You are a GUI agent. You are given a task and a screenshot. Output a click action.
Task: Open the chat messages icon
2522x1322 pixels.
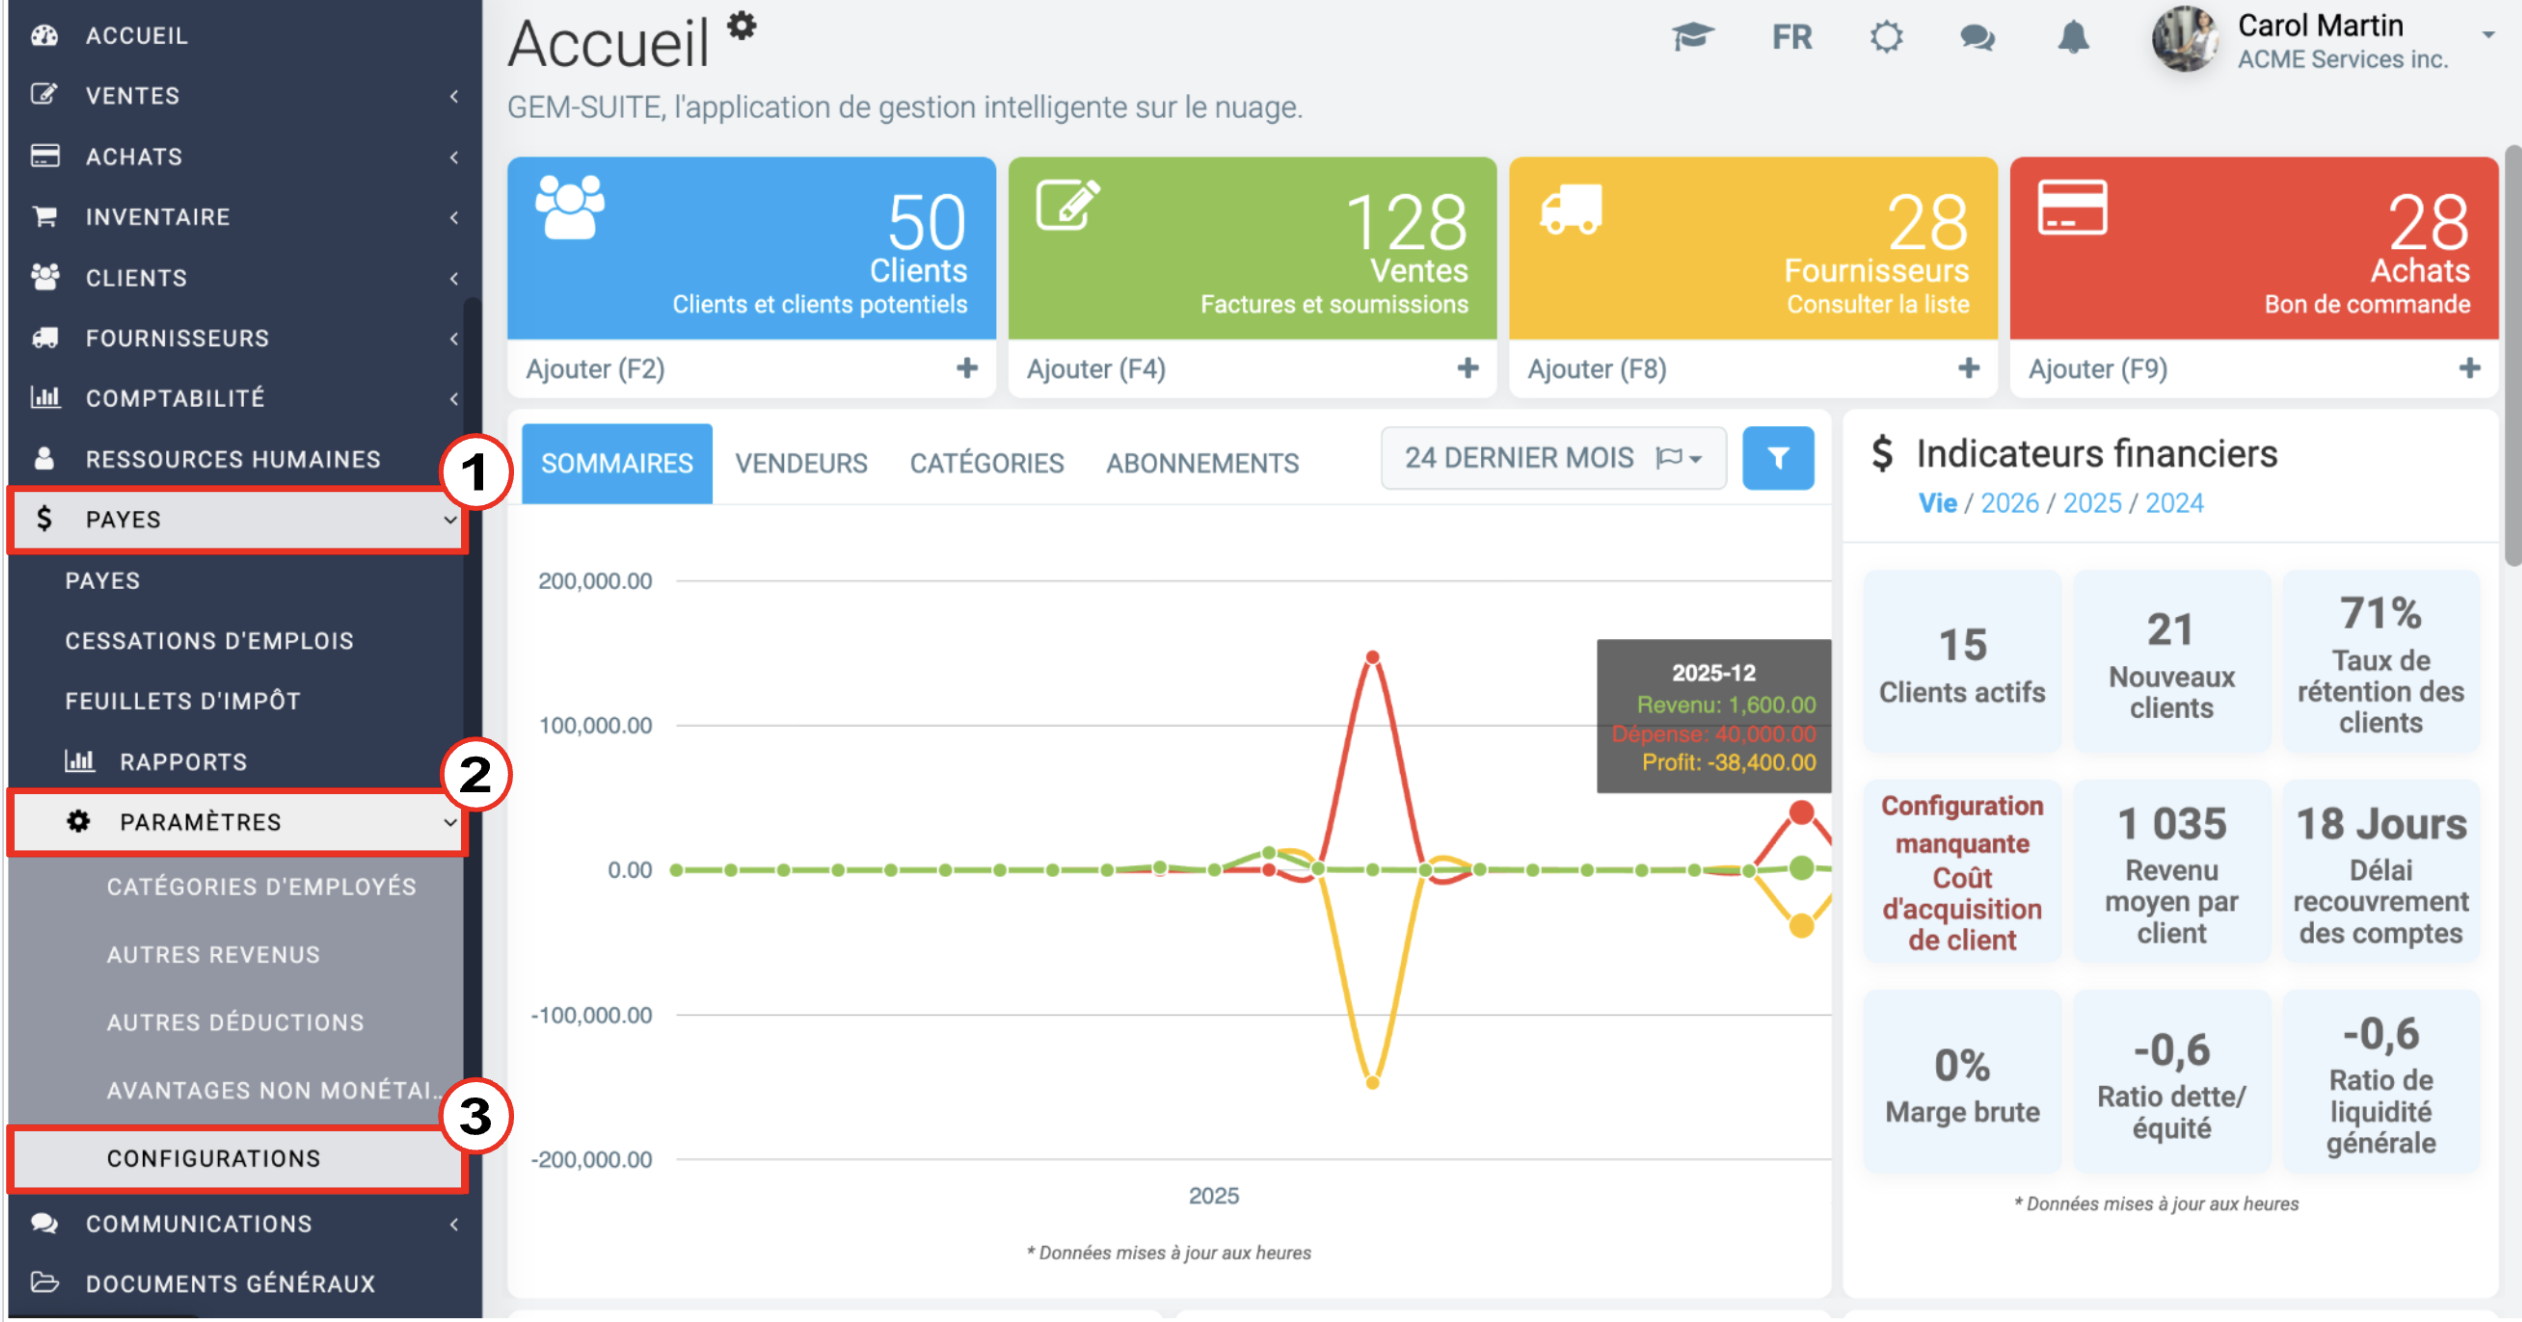1977,38
